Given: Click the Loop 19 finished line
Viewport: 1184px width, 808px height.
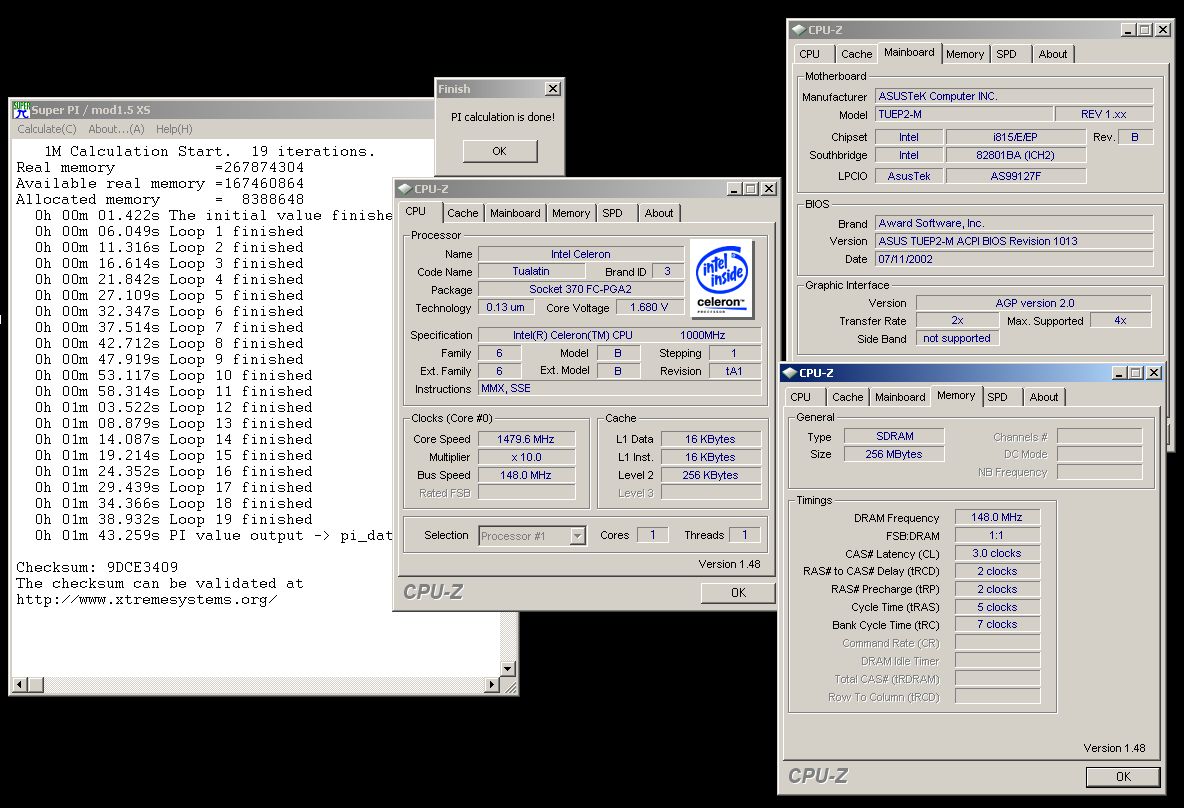Looking at the screenshot, I should 174,520.
